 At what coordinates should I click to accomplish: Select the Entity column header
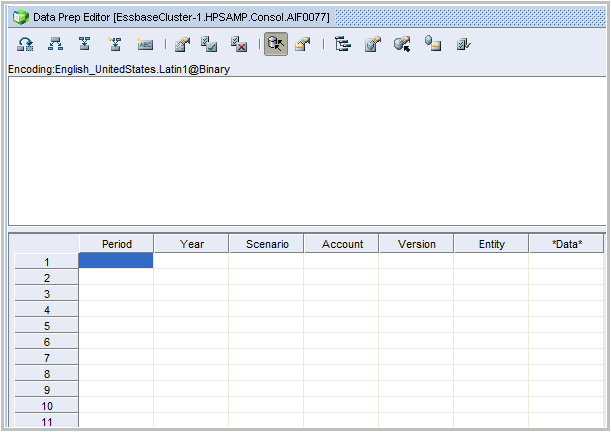coord(491,244)
